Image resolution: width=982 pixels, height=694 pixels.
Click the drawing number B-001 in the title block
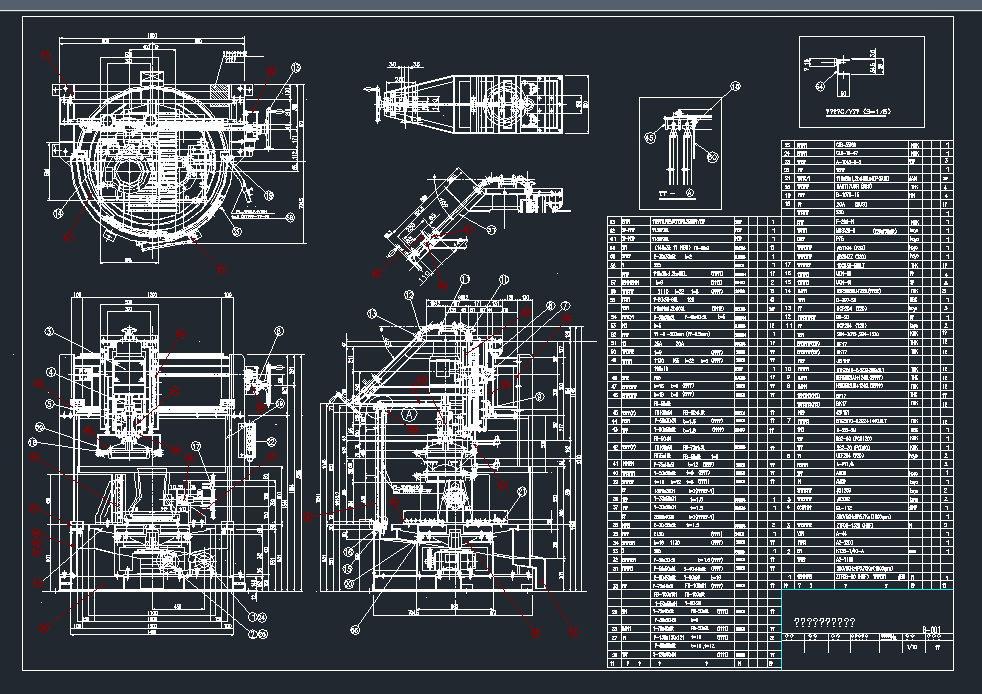point(932,630)
